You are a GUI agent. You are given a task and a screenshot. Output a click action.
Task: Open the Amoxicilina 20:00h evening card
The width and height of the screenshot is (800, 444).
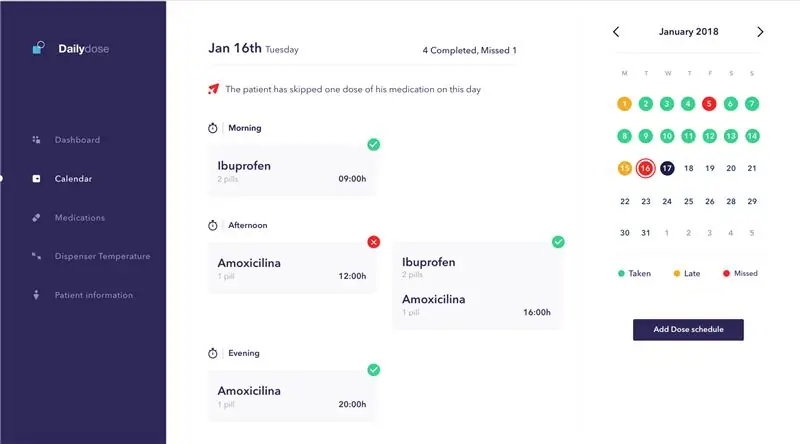pyautogui.click(x=292, y=396)
